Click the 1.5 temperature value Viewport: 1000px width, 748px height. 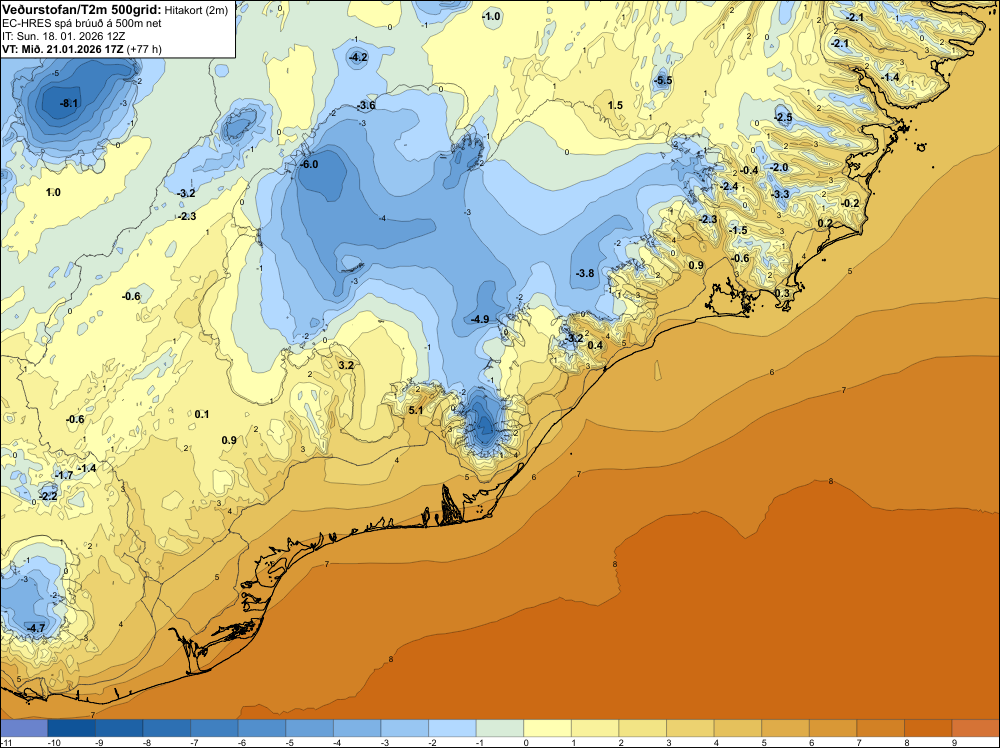tap(615, 105)
